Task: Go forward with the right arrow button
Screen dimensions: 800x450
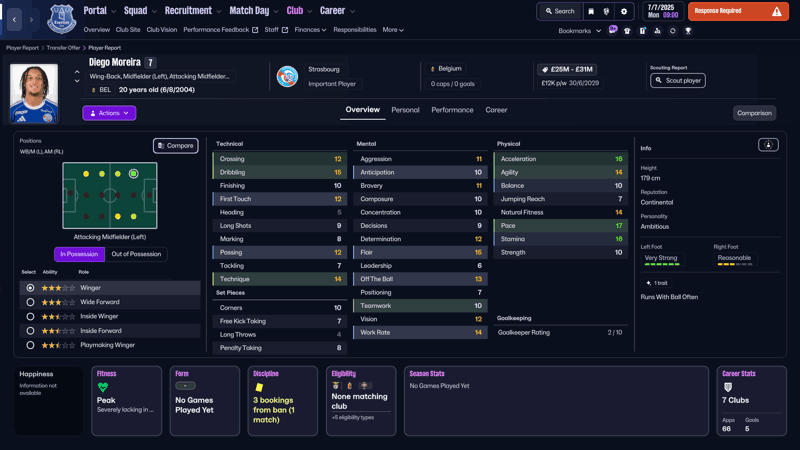Action: (x=31, y=19)
